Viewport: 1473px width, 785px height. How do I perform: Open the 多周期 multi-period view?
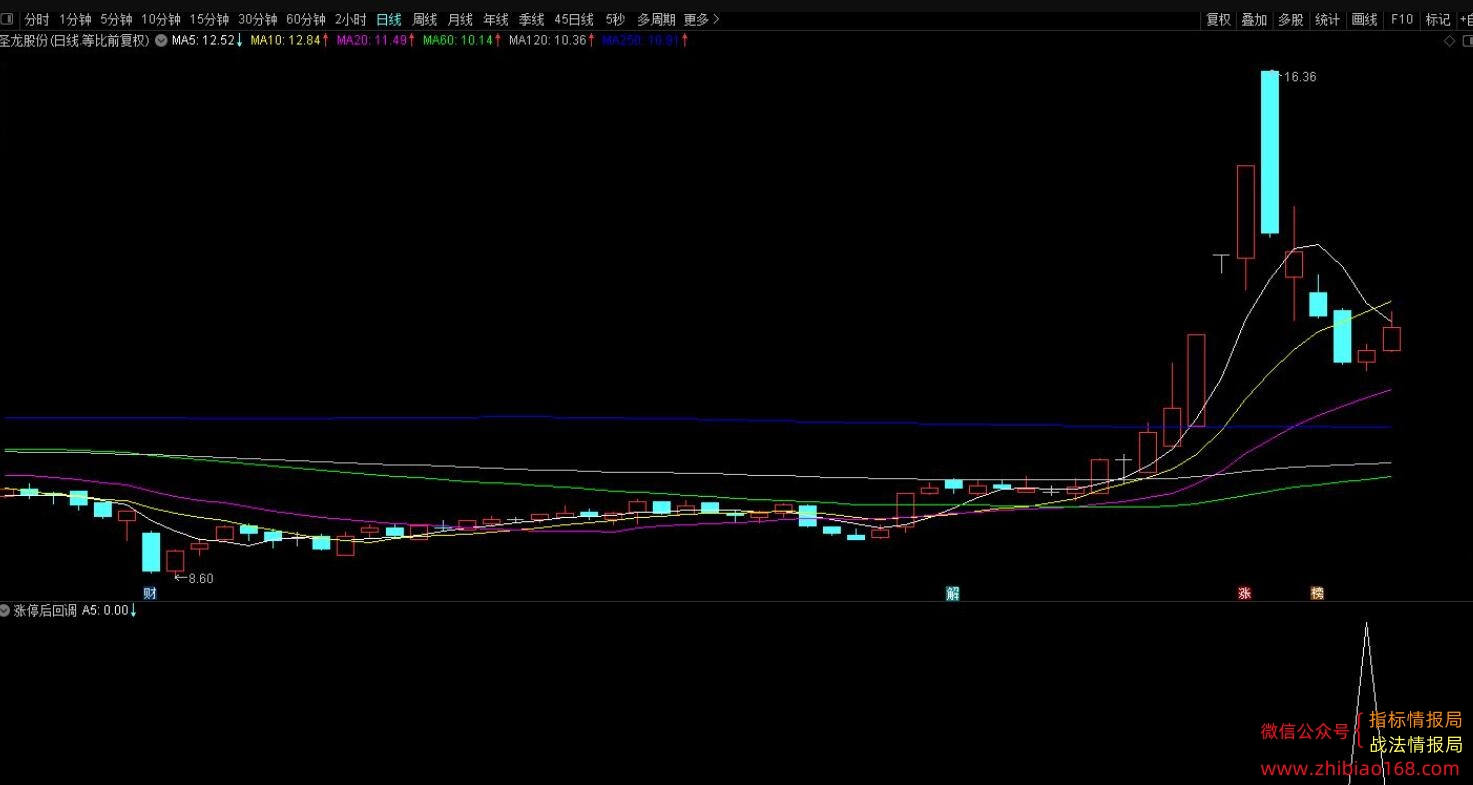[656, 19]
